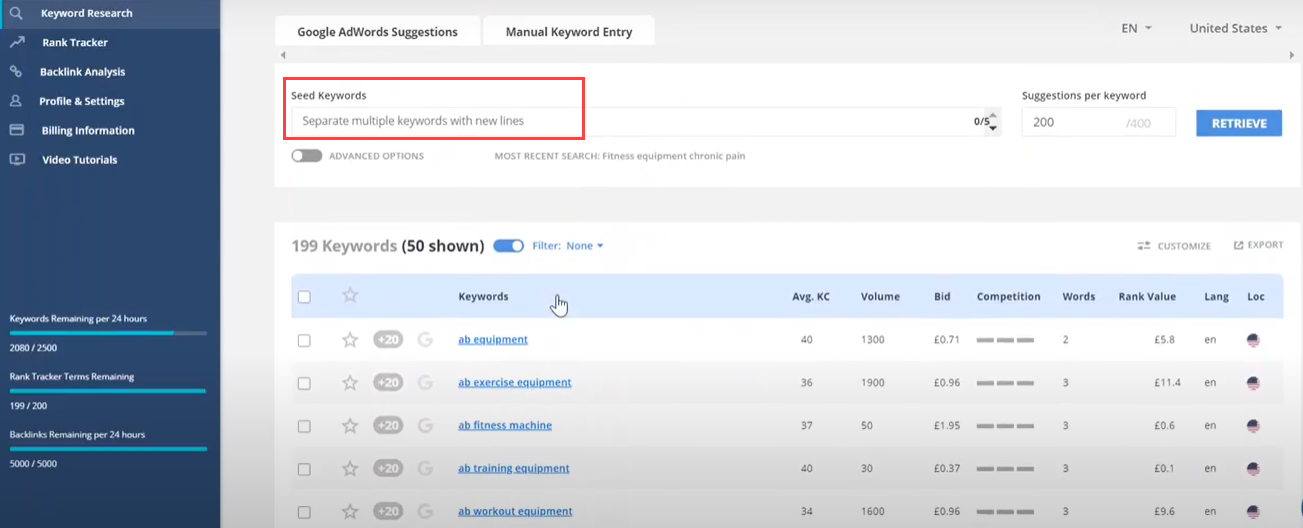Screen dimensions: 1303x528
Task: Click US flag in 'ab equipment' row
Action: [x=1254, y=340]
